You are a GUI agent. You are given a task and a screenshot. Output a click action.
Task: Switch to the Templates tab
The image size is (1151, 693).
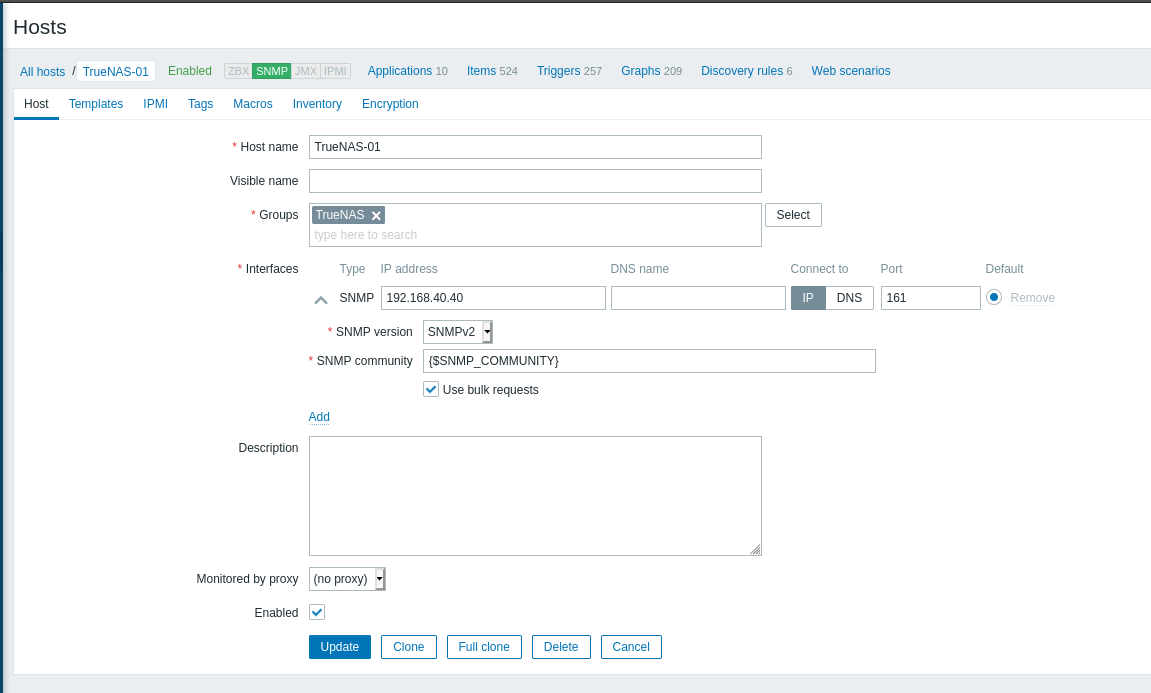(x=96, y=104)
